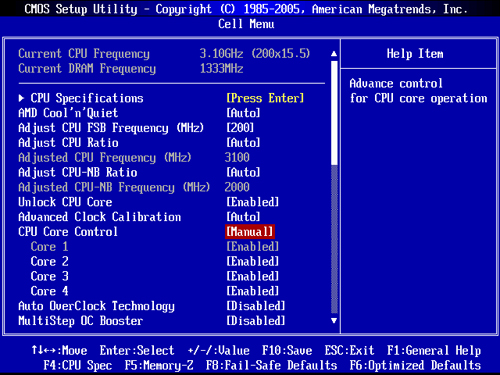Select Auto OverClock Technology menu row
This screenshot has height=375, width=500.
pos(172,306)
